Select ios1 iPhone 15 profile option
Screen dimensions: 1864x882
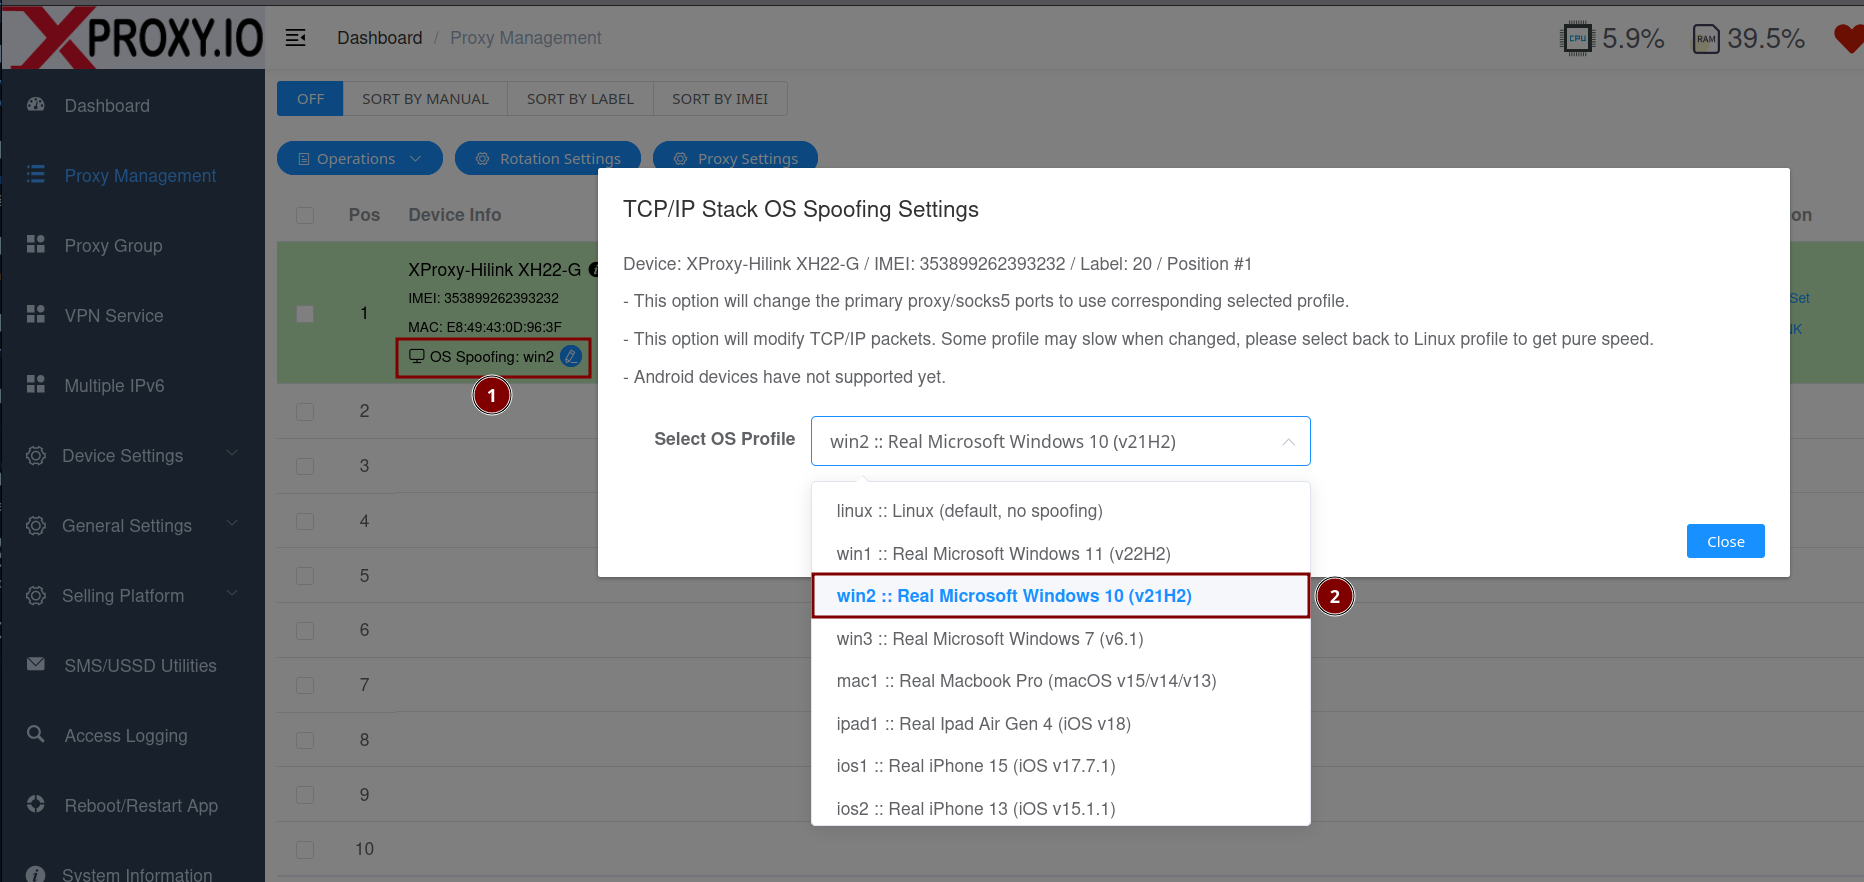coord(1060,766)
